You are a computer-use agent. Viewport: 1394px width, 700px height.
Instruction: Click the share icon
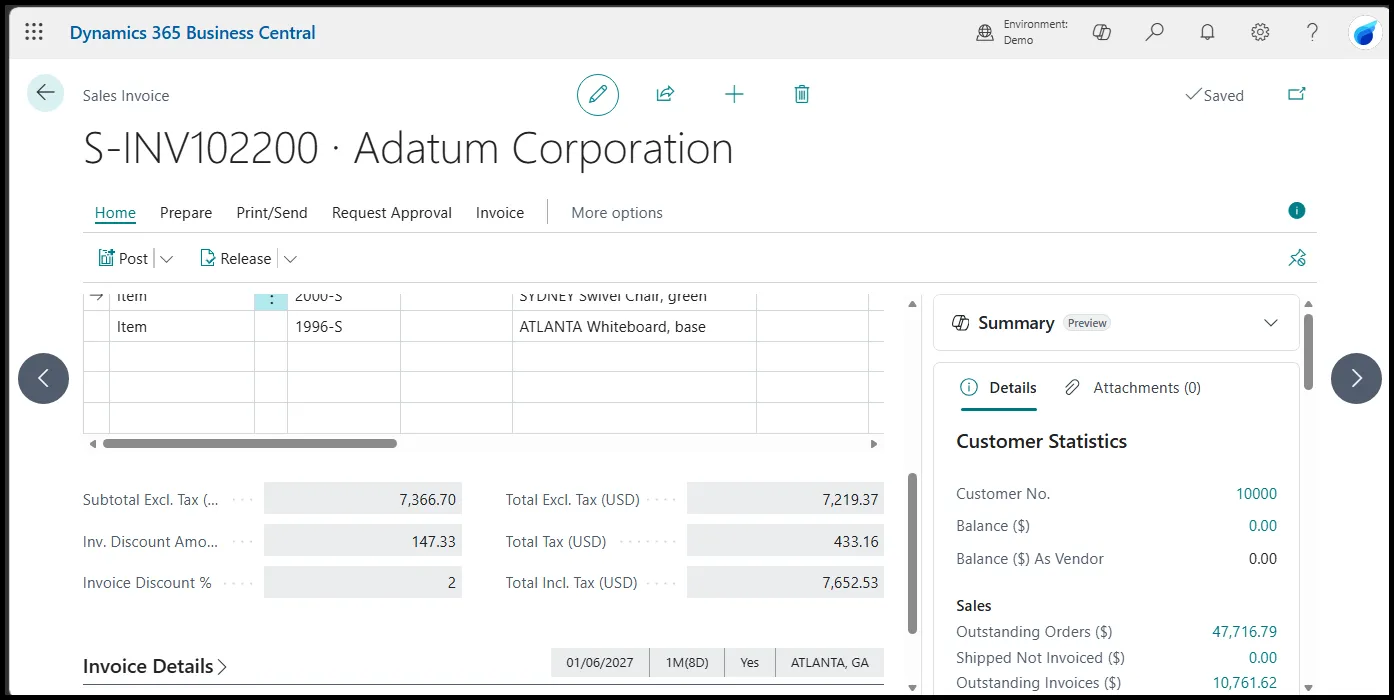click(665, 94)
